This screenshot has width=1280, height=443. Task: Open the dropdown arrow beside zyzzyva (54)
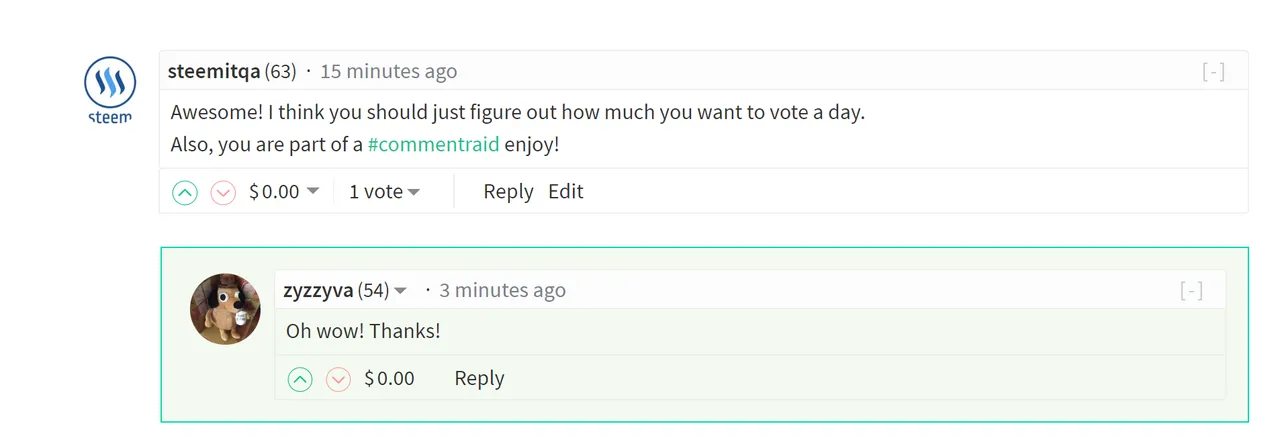pyautogui.click(x=401, y=291)
